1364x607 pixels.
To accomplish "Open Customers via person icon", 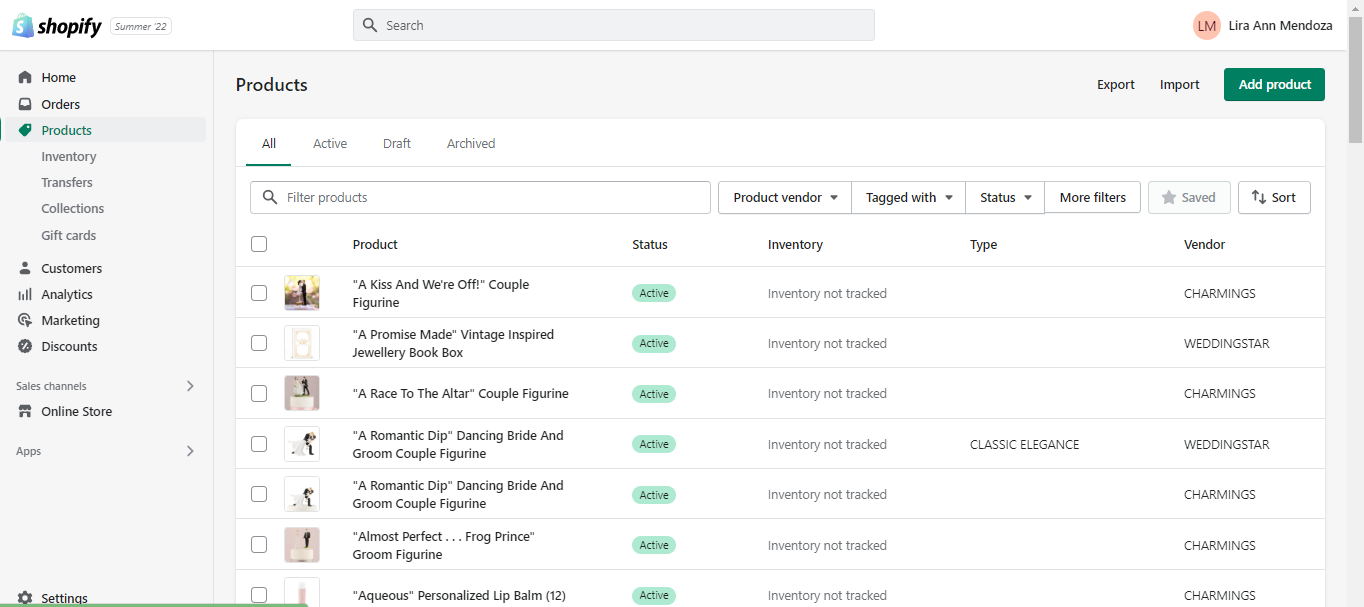I will click(x=25, y=268).
